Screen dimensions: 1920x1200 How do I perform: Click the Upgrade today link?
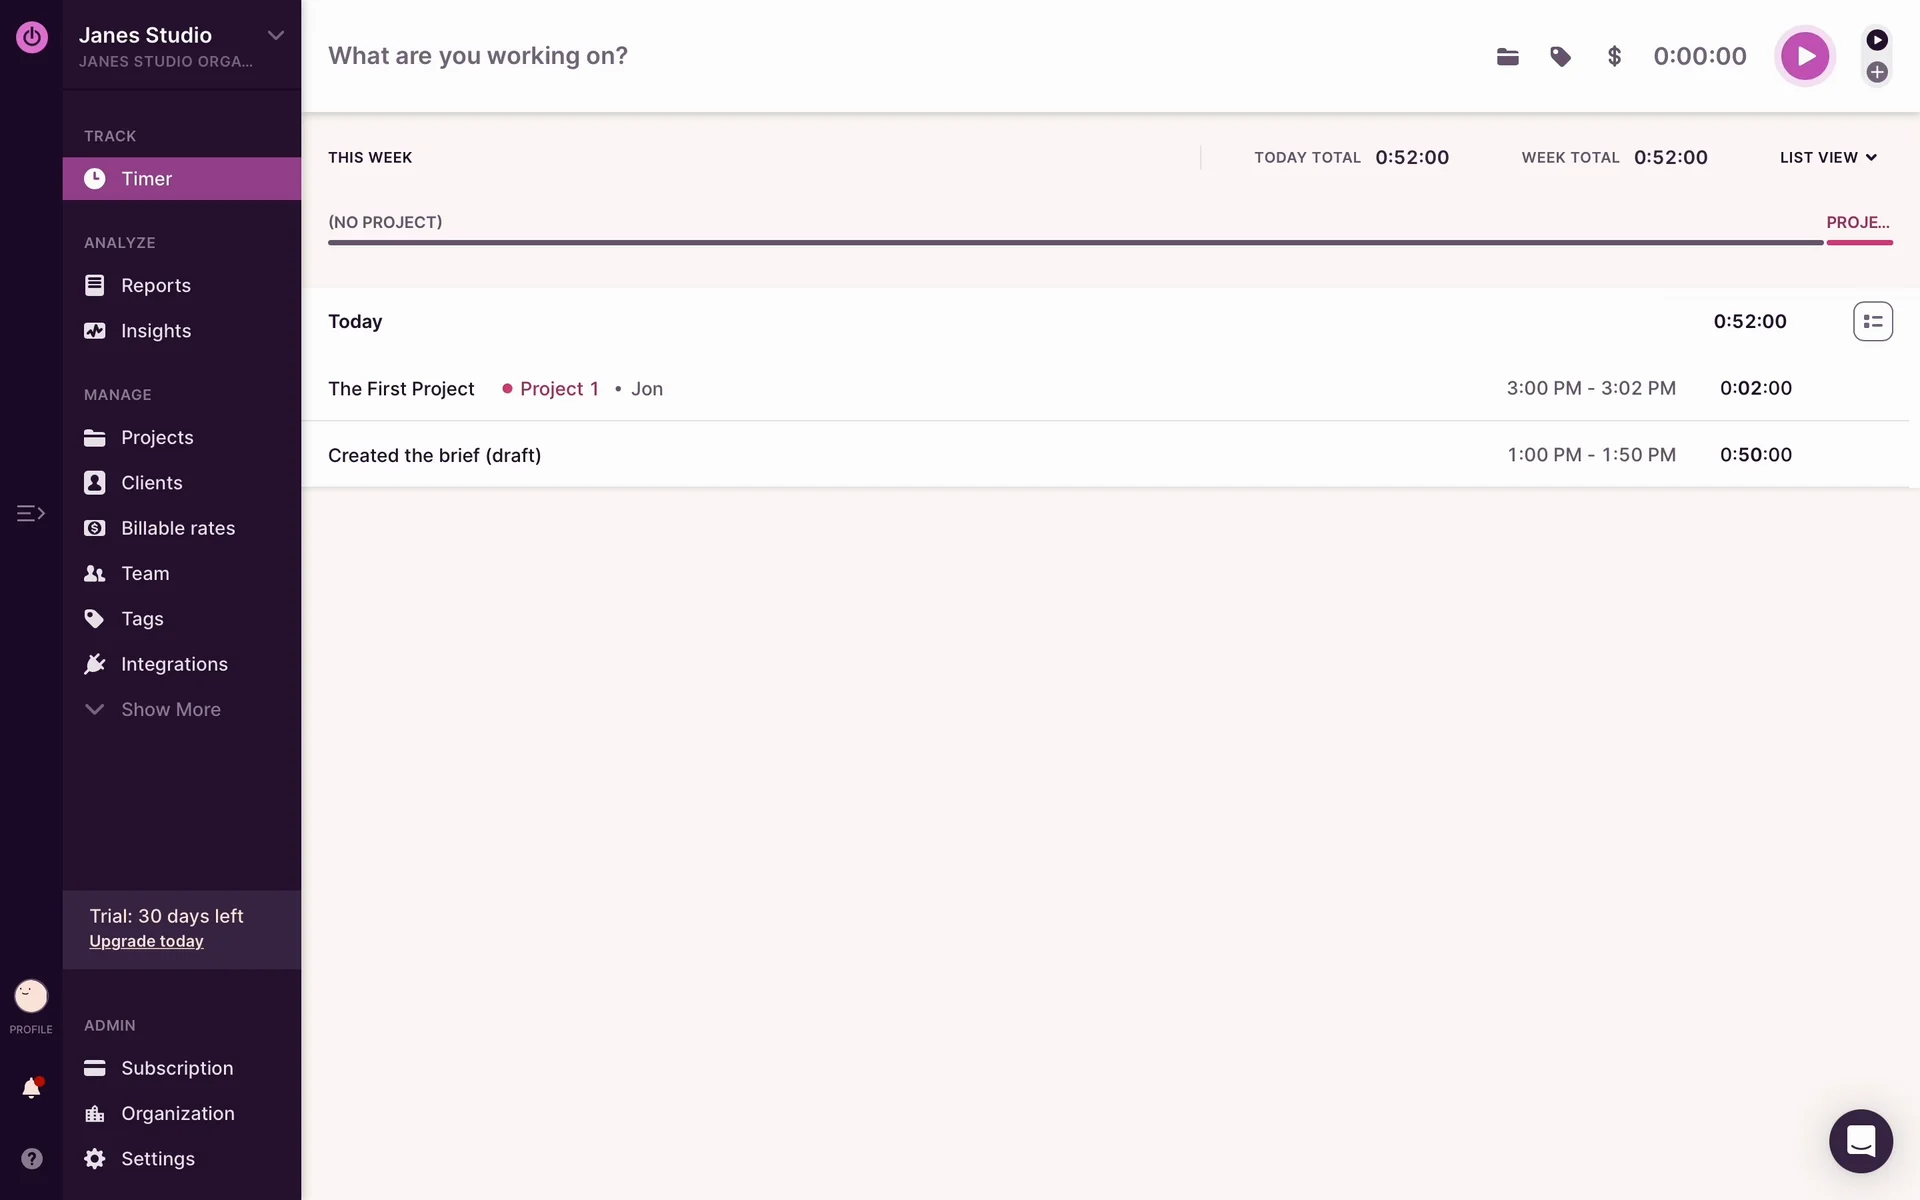146,941
